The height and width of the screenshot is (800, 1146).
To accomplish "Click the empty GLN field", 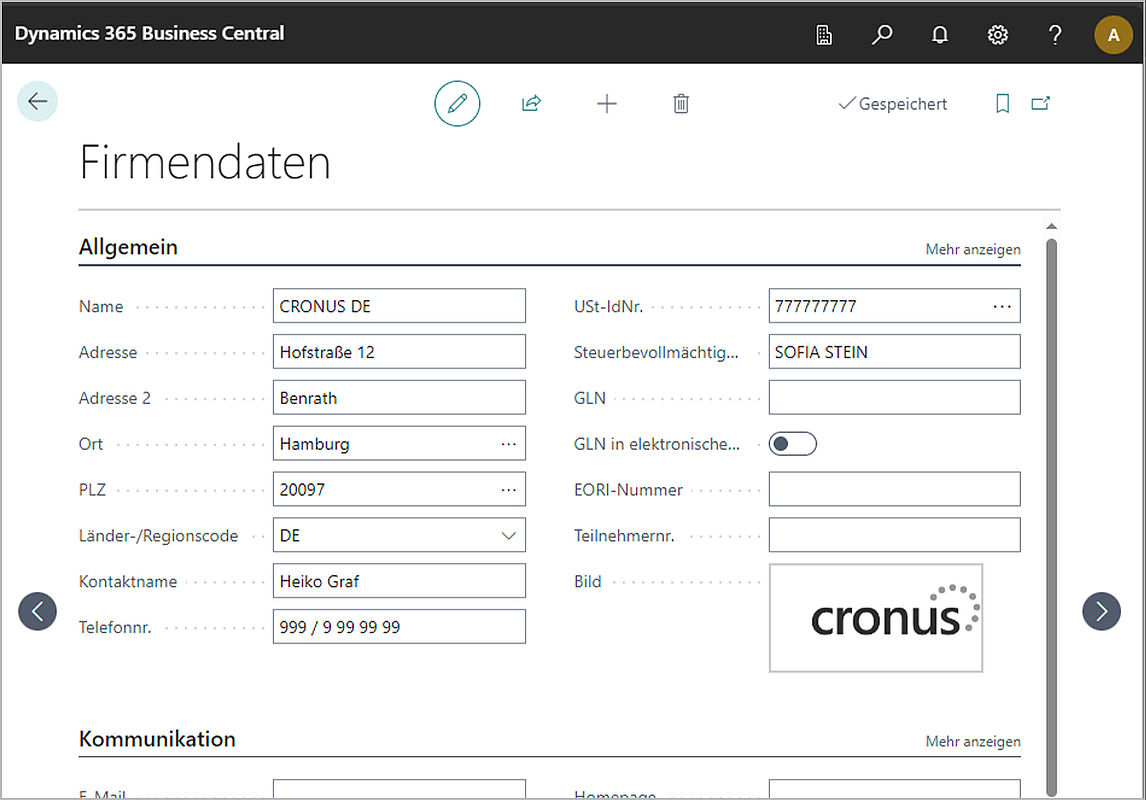I will pos(895,398).
